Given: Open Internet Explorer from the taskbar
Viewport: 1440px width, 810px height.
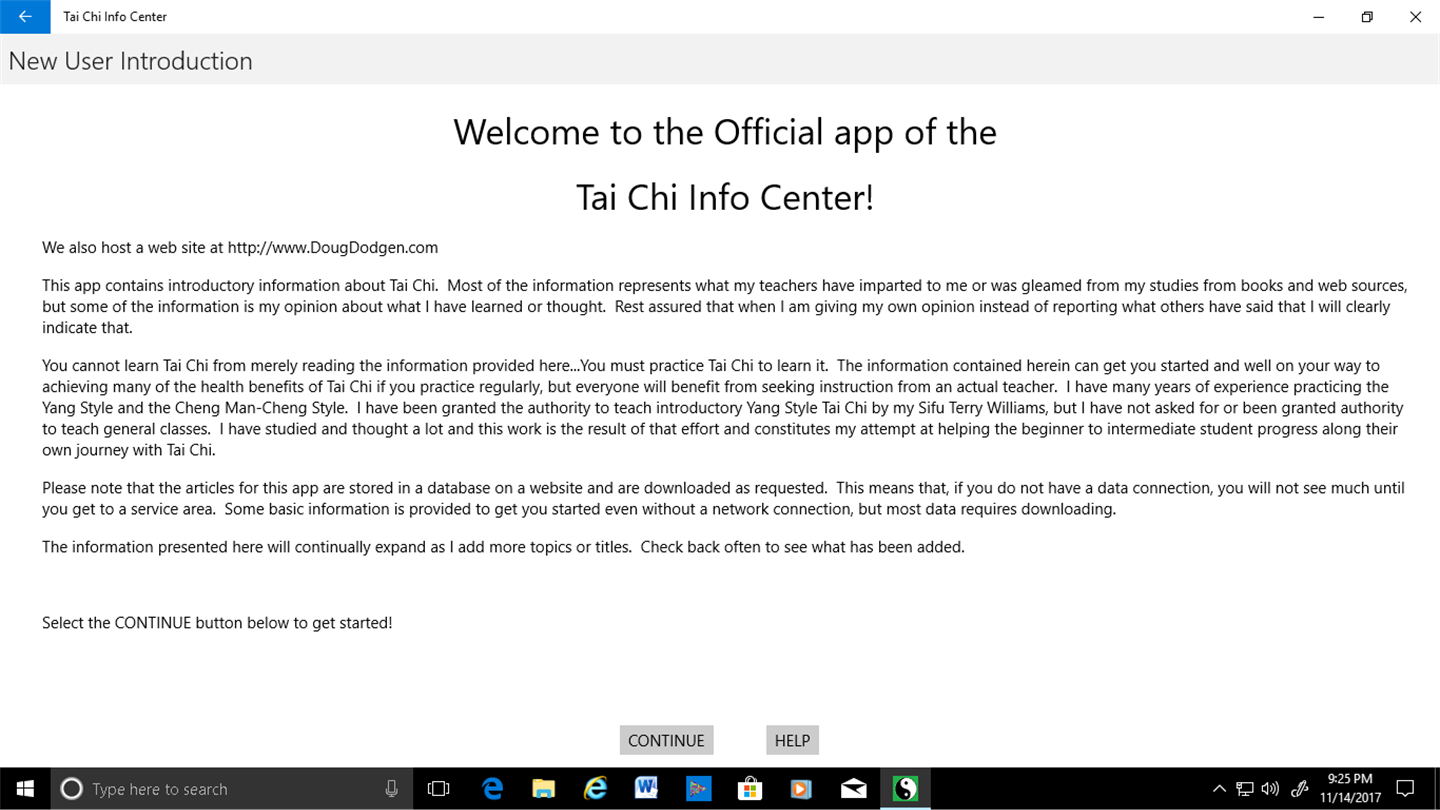Looking at the screenshot, I should [595, 789].
